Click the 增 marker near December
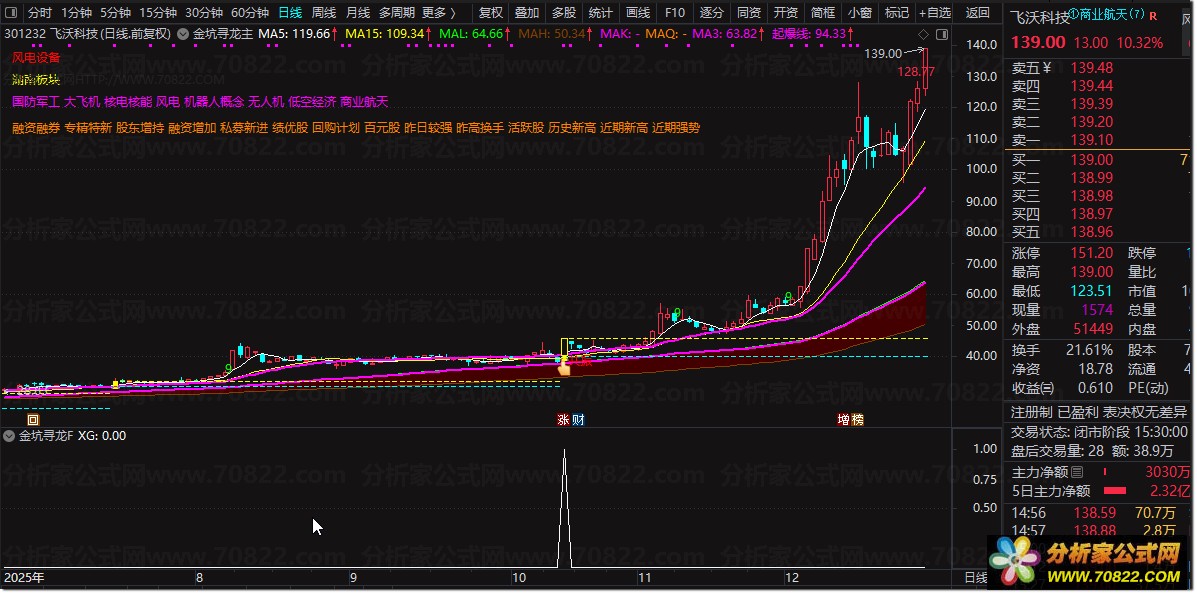This screenshot has height=593, width=1197. [x=844, y=420]
